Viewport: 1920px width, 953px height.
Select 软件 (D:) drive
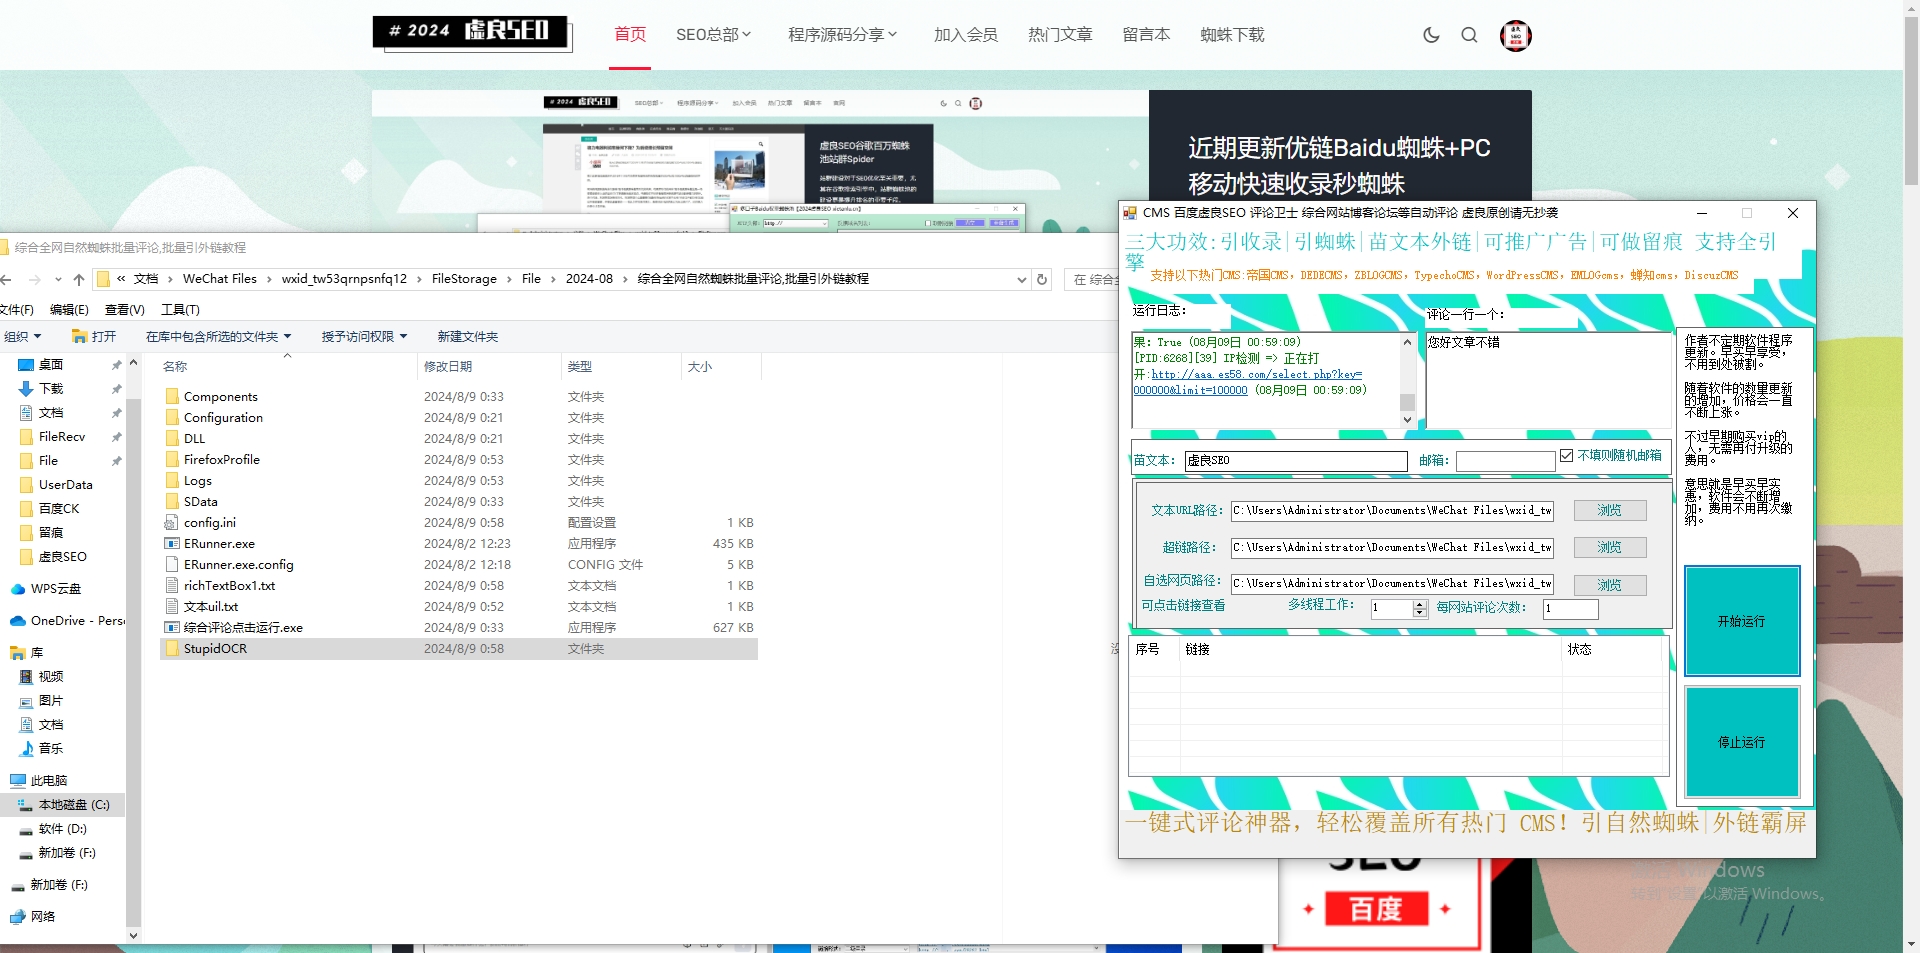tap(62, 829)
